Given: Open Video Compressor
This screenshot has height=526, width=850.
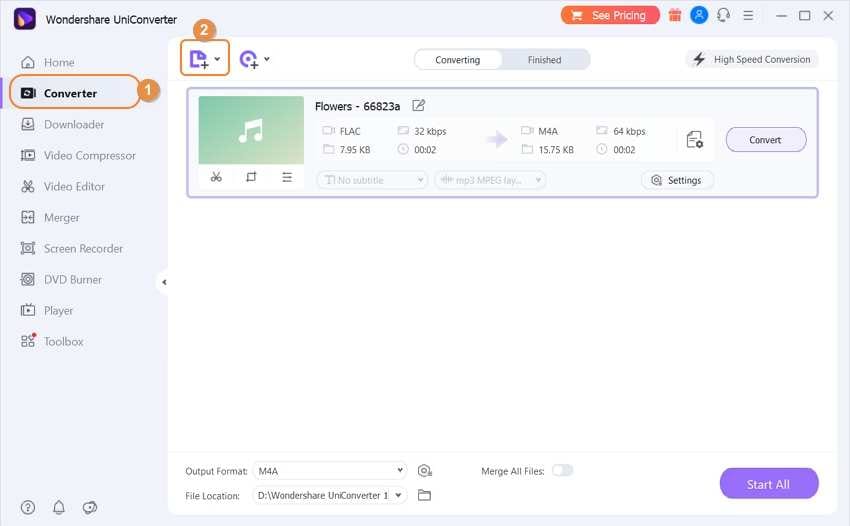Looking at the screenshot, I should (89, 156).
